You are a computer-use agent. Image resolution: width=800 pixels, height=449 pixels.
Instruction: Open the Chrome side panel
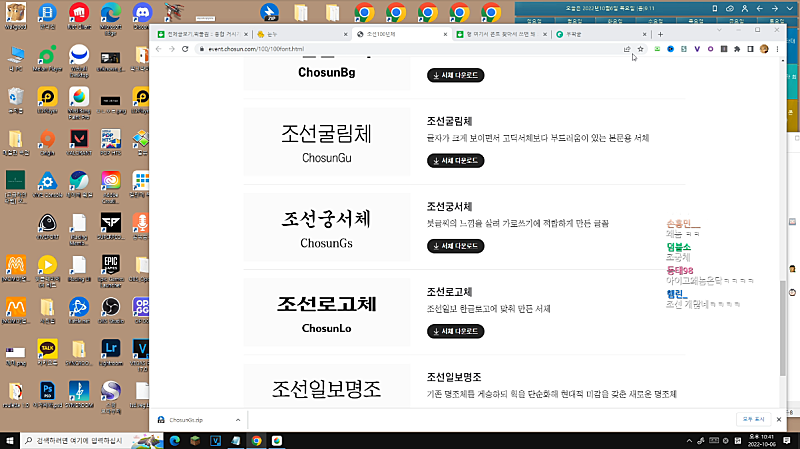(751, 49)
